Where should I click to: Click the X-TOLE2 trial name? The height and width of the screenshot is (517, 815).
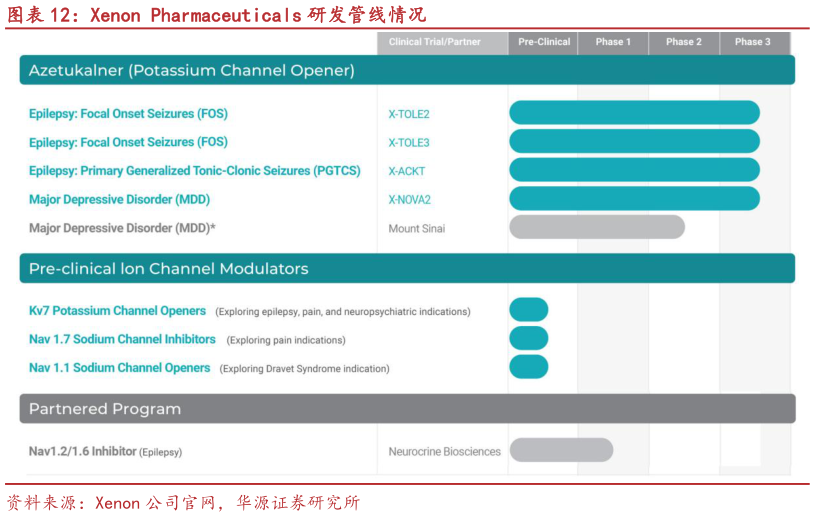pos(409,114)
